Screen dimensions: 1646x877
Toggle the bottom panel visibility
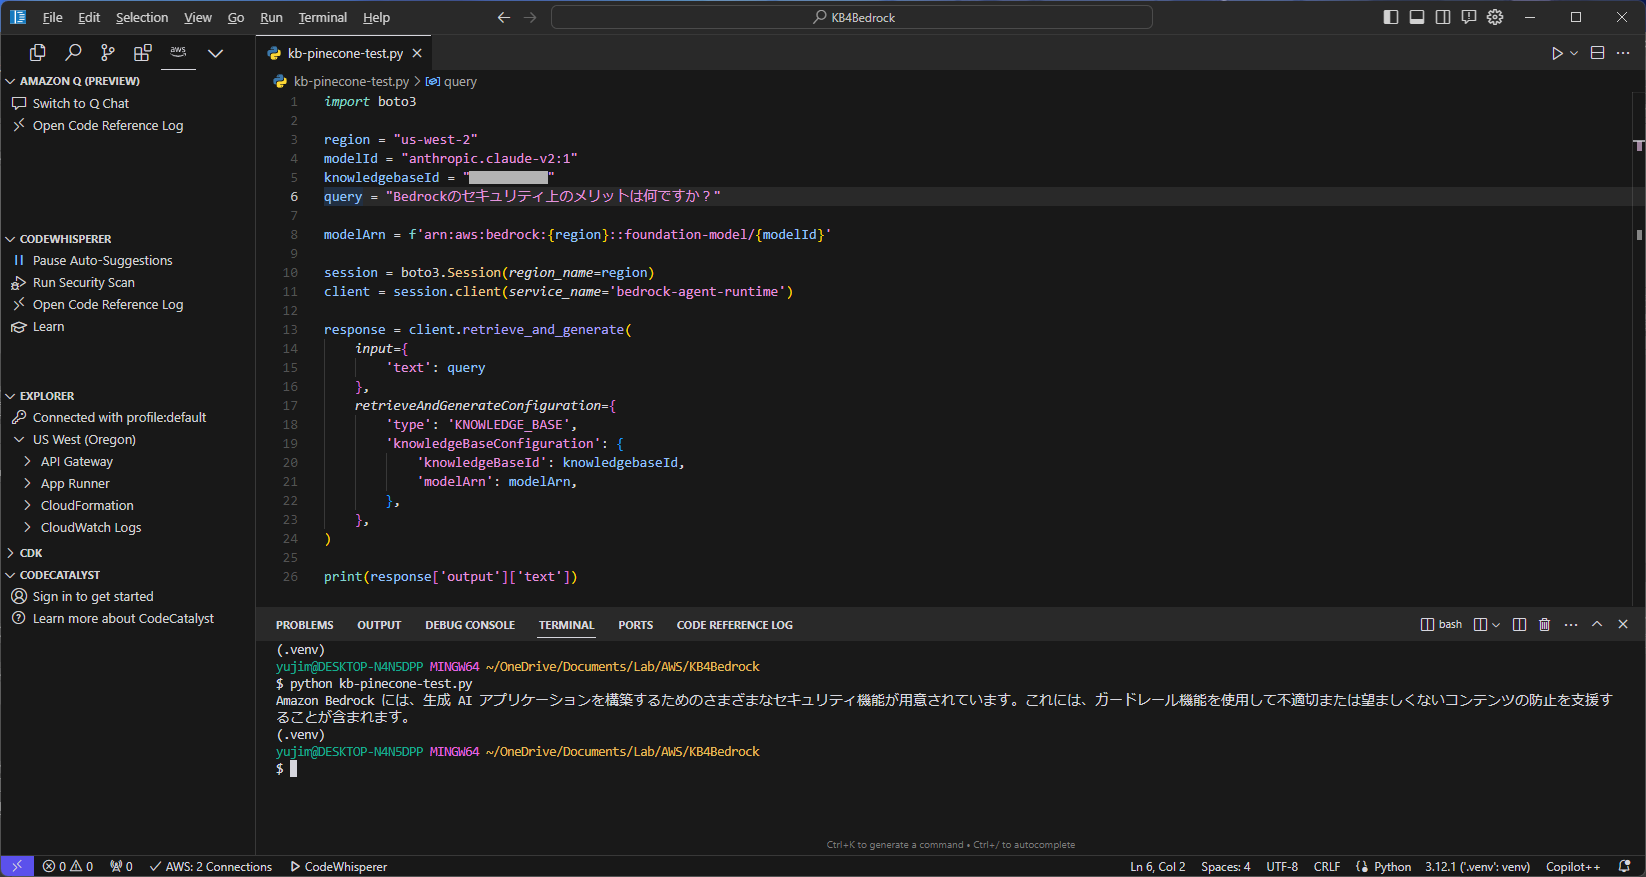click(1417, 17)
